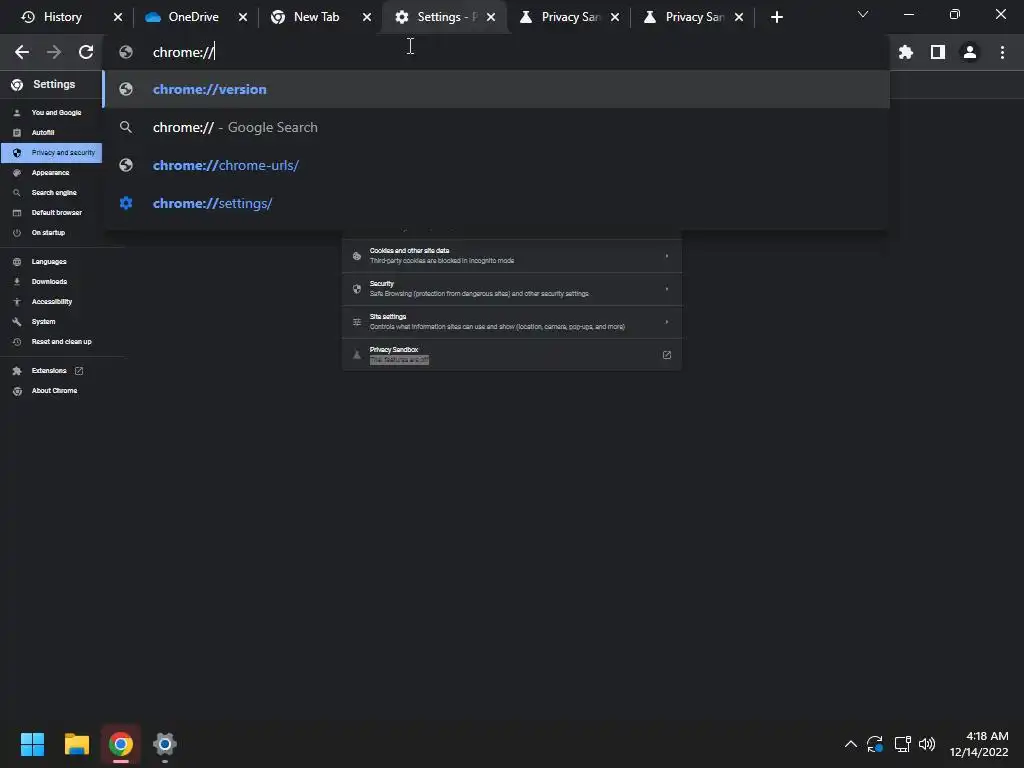1024x768 pixels.
Task: Show hidden system tray icons
Action: click(850, 744)
